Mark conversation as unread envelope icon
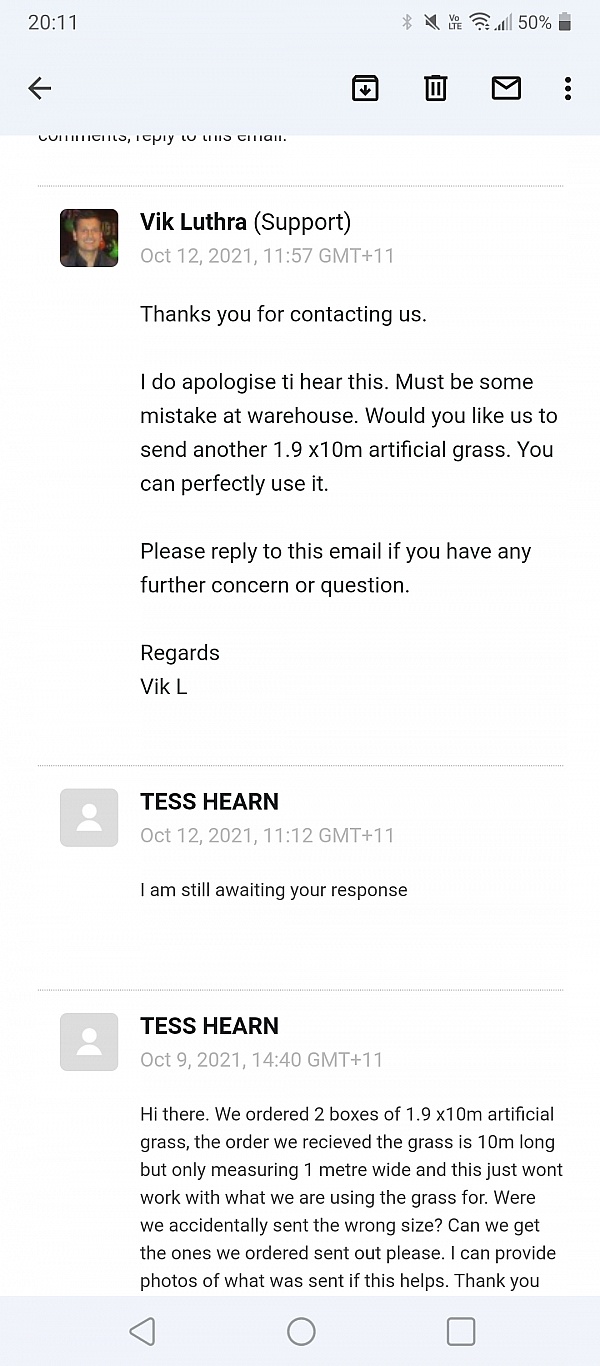Image resolution: width=600 pixels, height=1366 pixels. pyautogui.click(x=506, y=89)
